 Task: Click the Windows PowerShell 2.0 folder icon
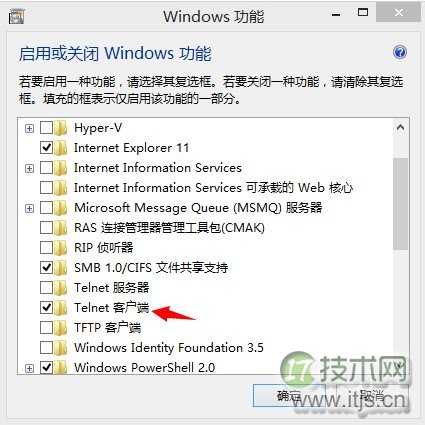61,368
